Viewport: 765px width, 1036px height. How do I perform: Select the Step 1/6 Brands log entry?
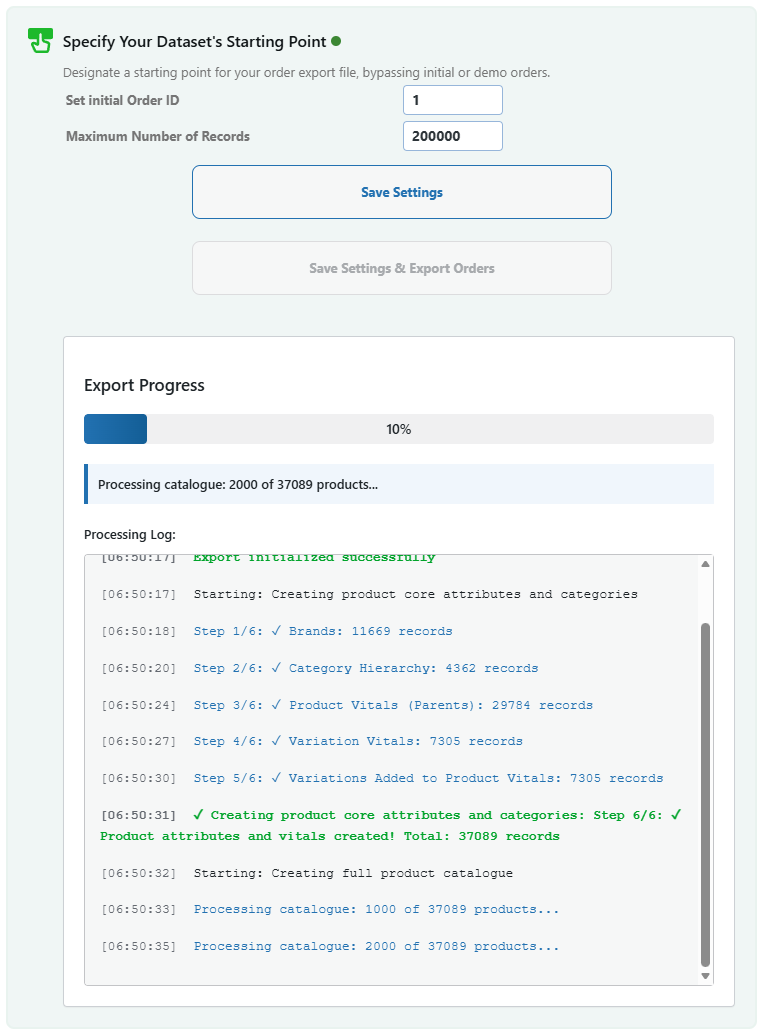(322, 631)
